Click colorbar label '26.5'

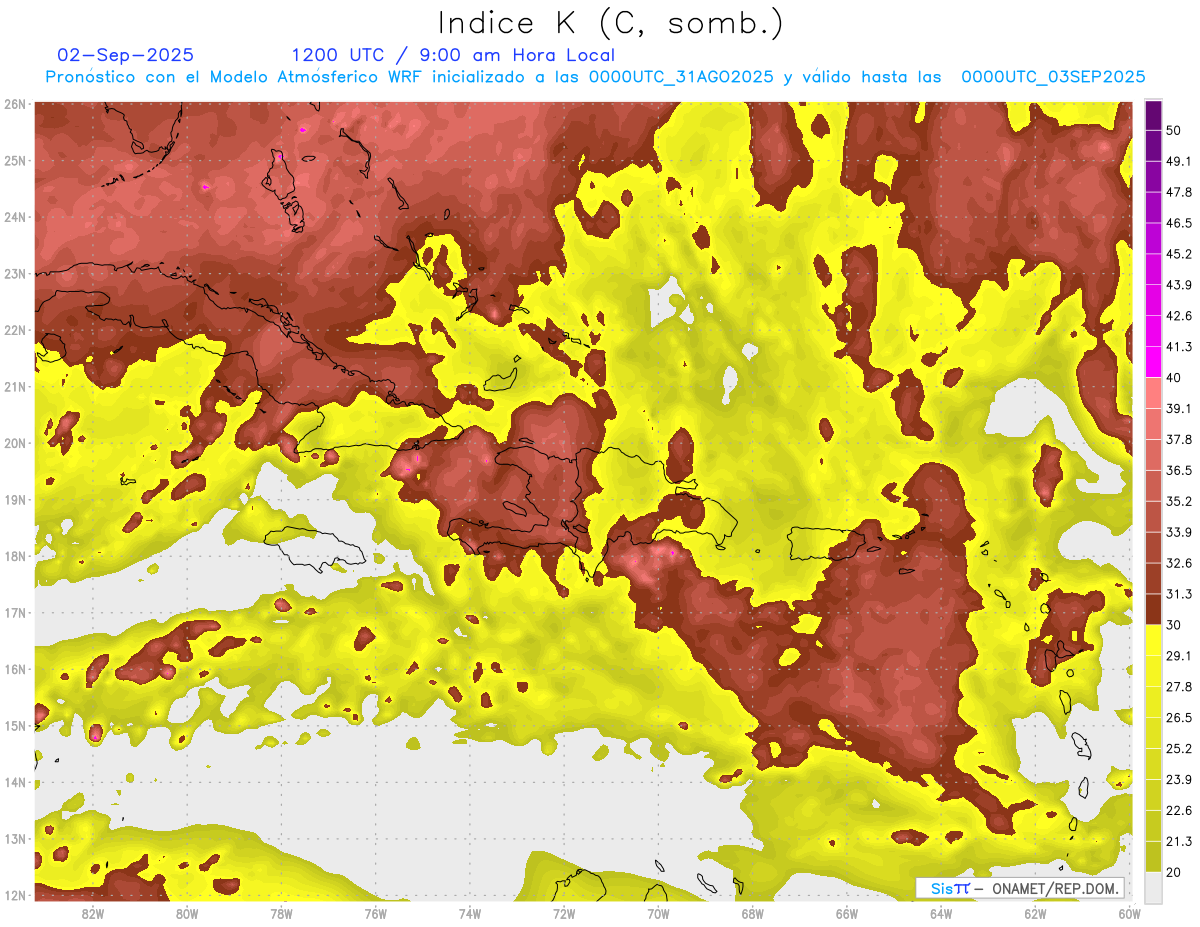(x=1179, y=718)
